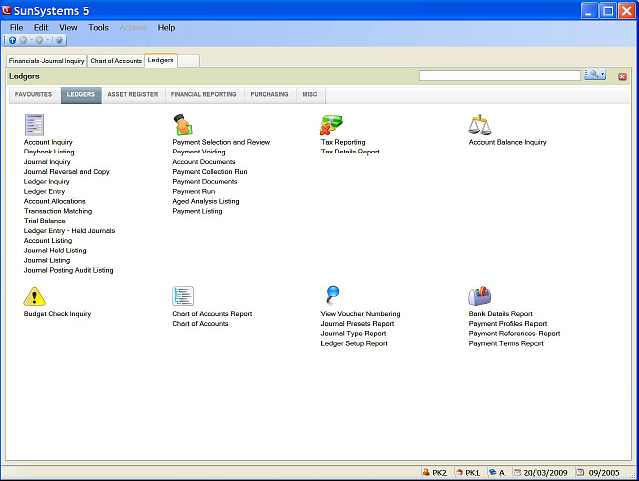
Task: Click the Account Balance Inquiry scales icon
Action: point(480,125)
